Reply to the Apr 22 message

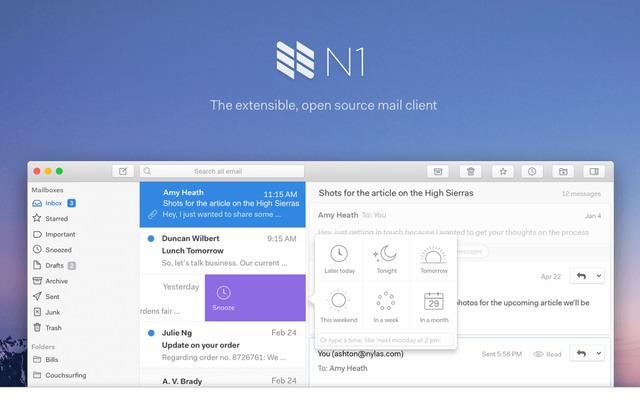coord(581,276)
